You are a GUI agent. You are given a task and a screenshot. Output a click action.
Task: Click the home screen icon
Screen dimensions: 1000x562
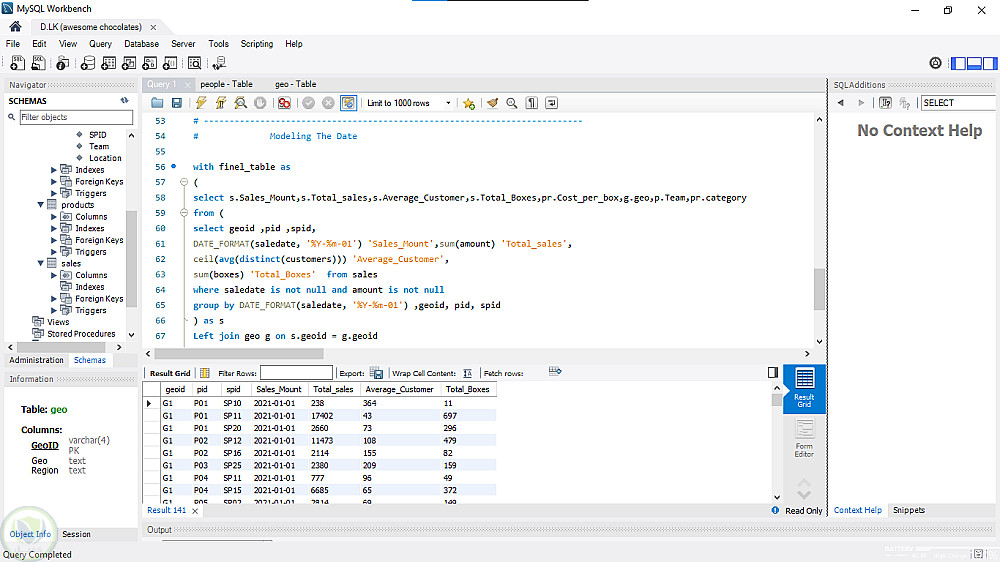coord(15,27)
